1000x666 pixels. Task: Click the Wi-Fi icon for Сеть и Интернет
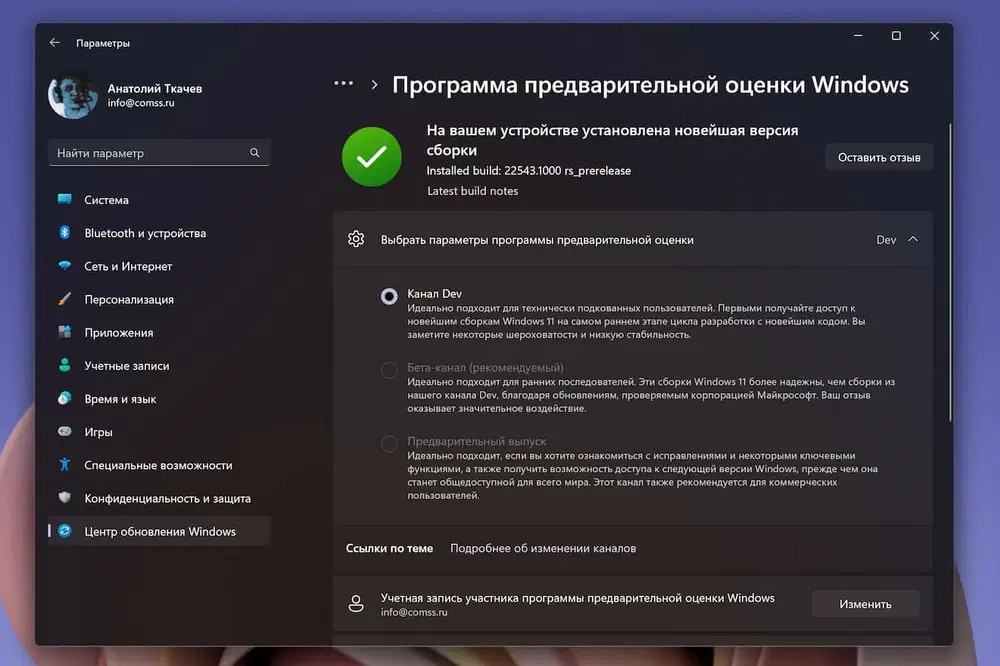point(64,265)
